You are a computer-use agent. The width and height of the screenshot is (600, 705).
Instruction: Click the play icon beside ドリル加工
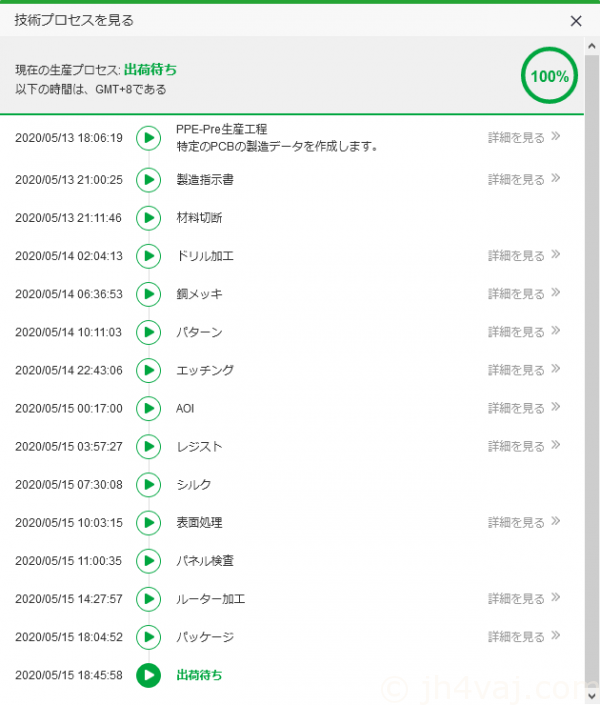(148, 256)
